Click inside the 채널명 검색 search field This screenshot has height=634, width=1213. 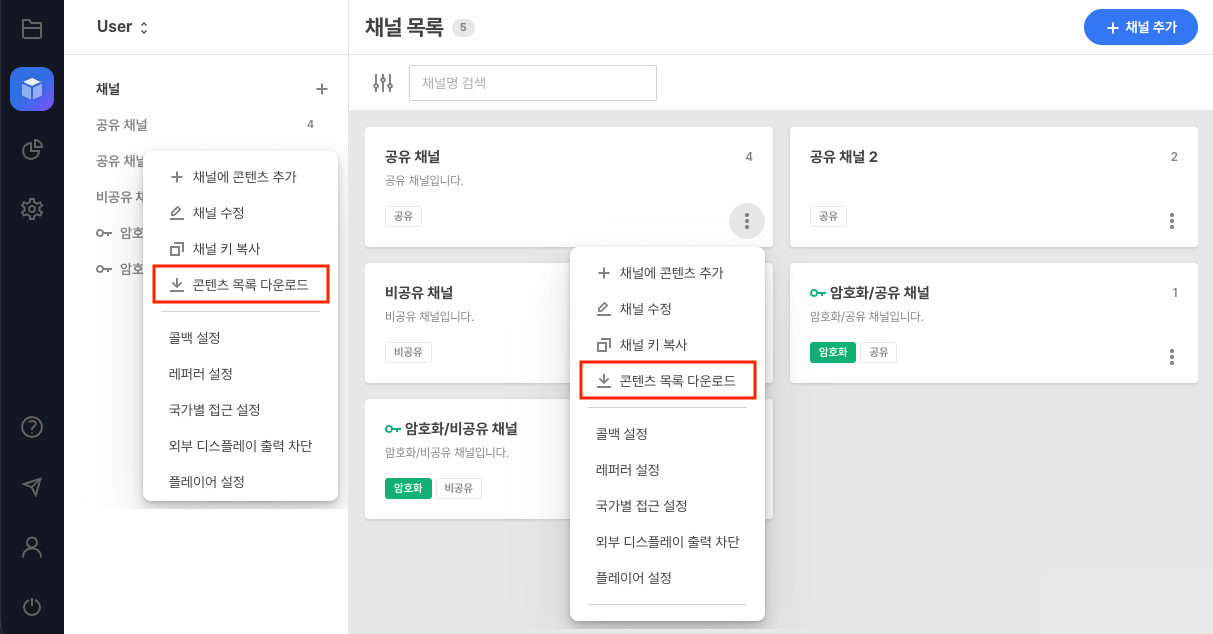point(532,83)
